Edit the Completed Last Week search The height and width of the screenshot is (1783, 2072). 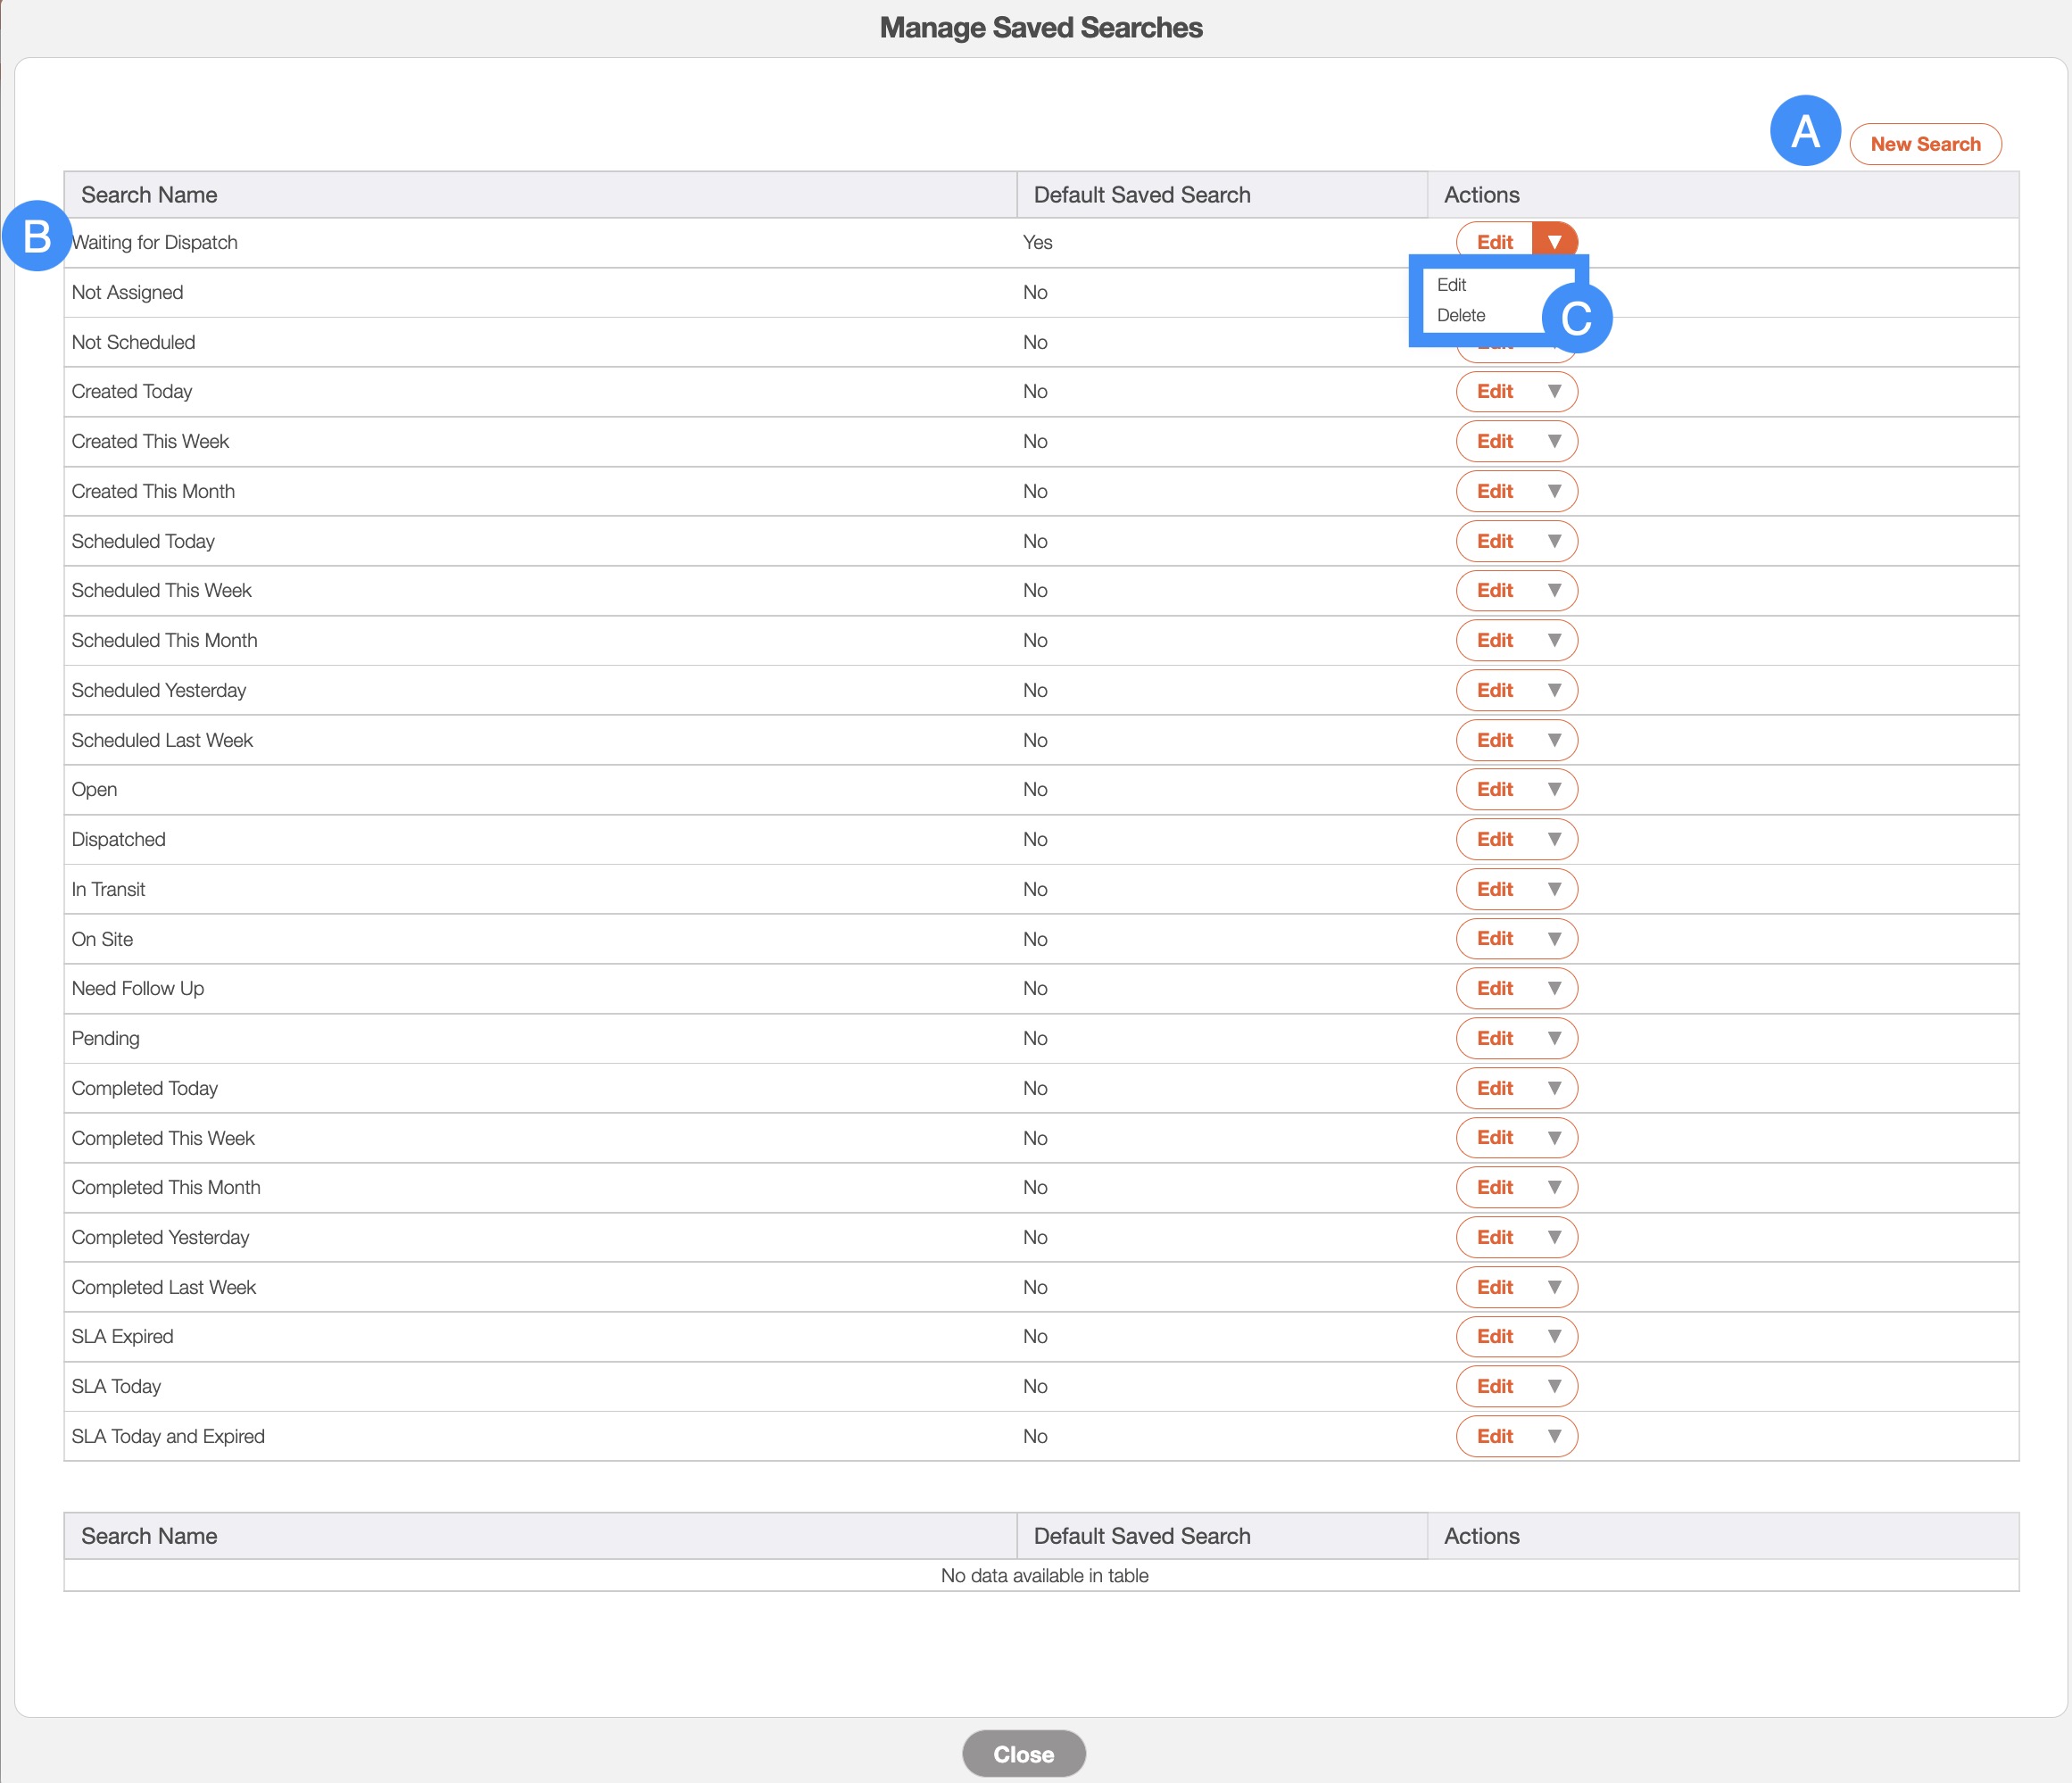(x=1494, y=1287)
